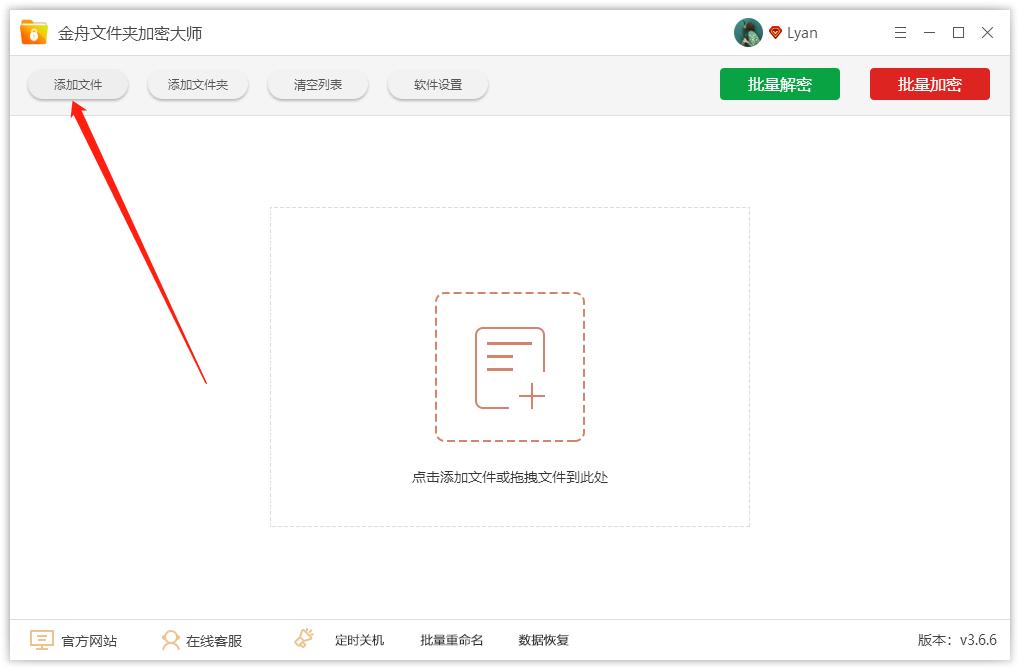Open the 数据恢复 tool
This screenshot has width=1020, height=670.
point(543,640)
